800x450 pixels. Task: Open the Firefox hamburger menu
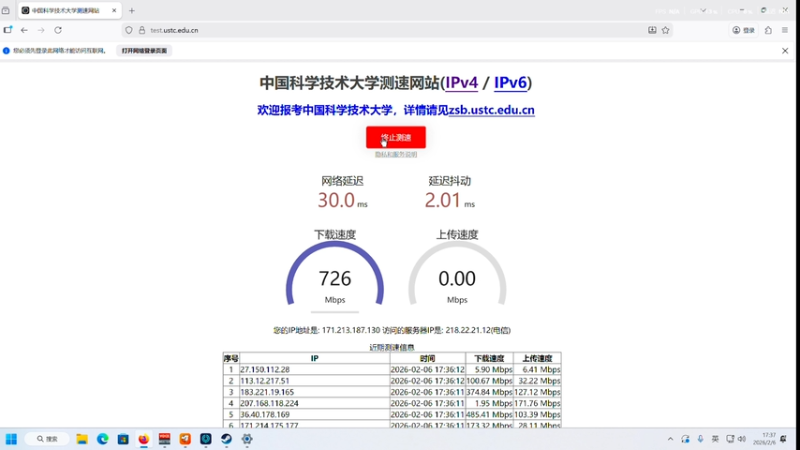[785, 30]
